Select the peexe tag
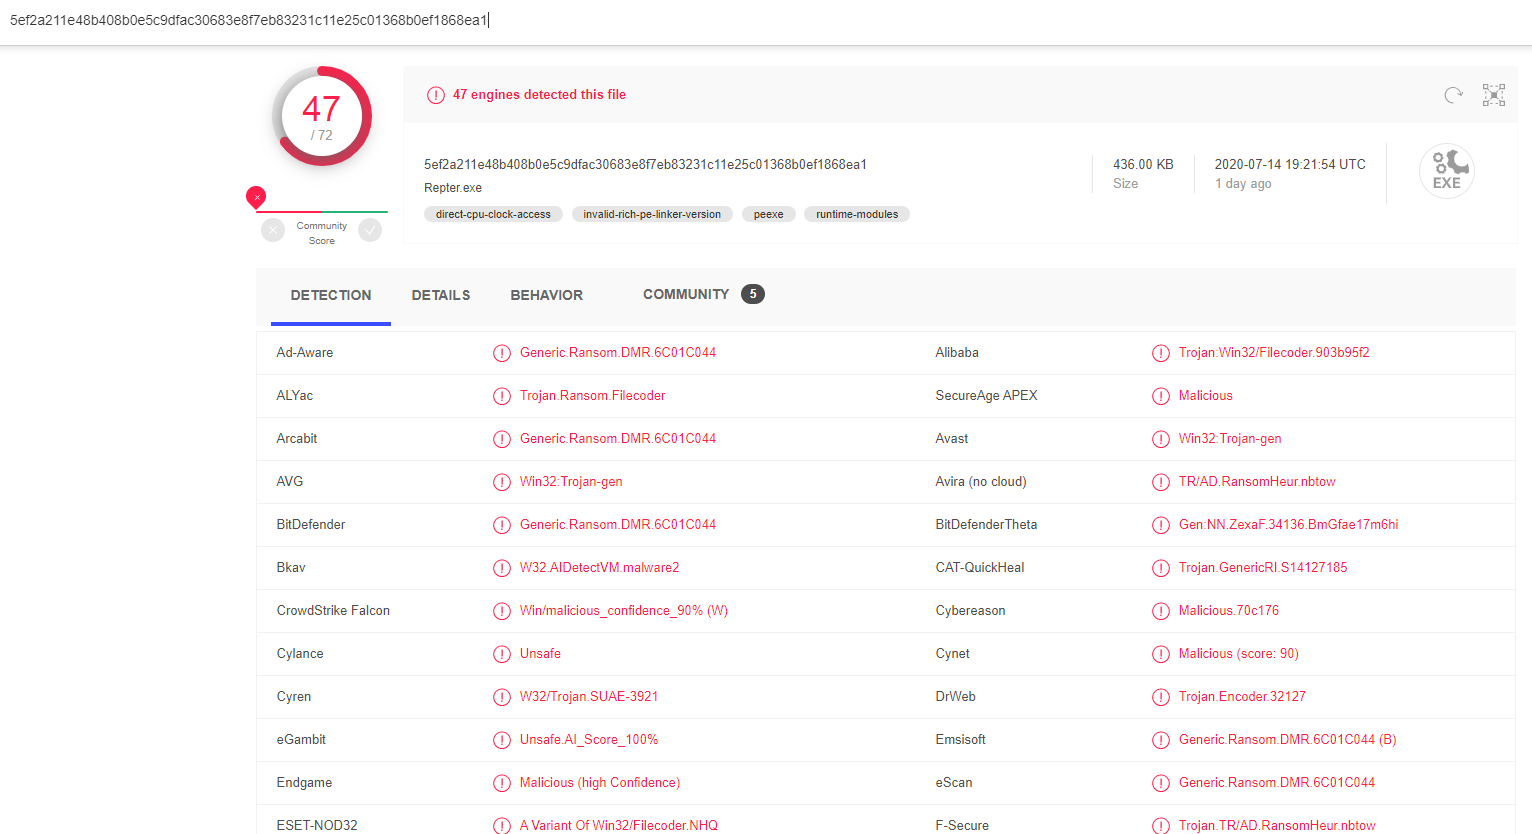 (x=768, y=214)
